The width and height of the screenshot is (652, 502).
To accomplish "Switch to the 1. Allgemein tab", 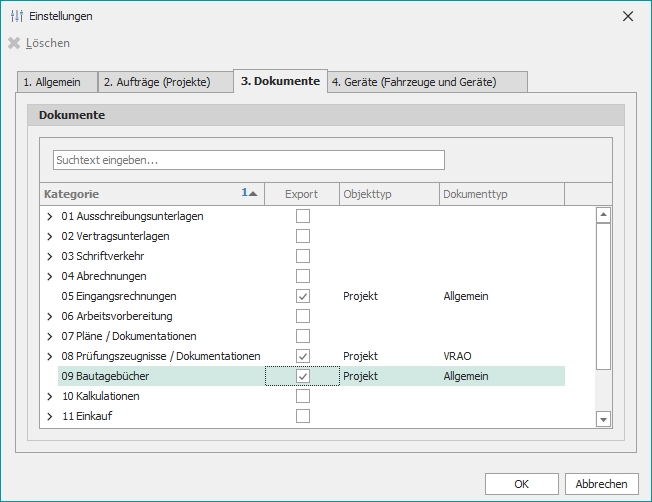I will click(58, 82).
